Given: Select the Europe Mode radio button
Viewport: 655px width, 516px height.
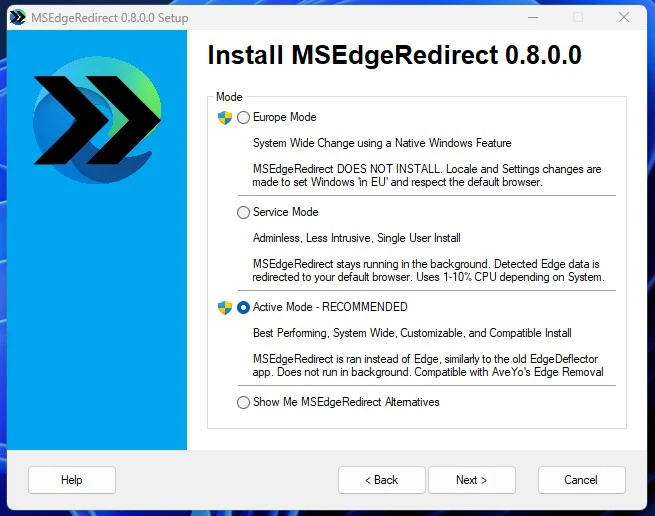Looking at the screenshot, I should click(x=243, y=117).
